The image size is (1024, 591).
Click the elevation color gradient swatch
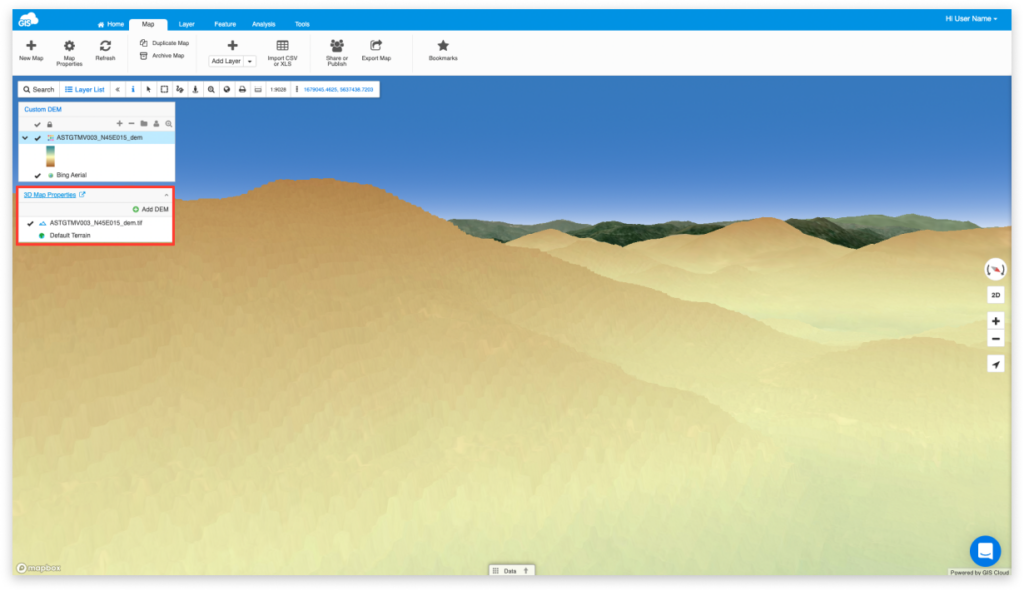(x=50, y=155)
